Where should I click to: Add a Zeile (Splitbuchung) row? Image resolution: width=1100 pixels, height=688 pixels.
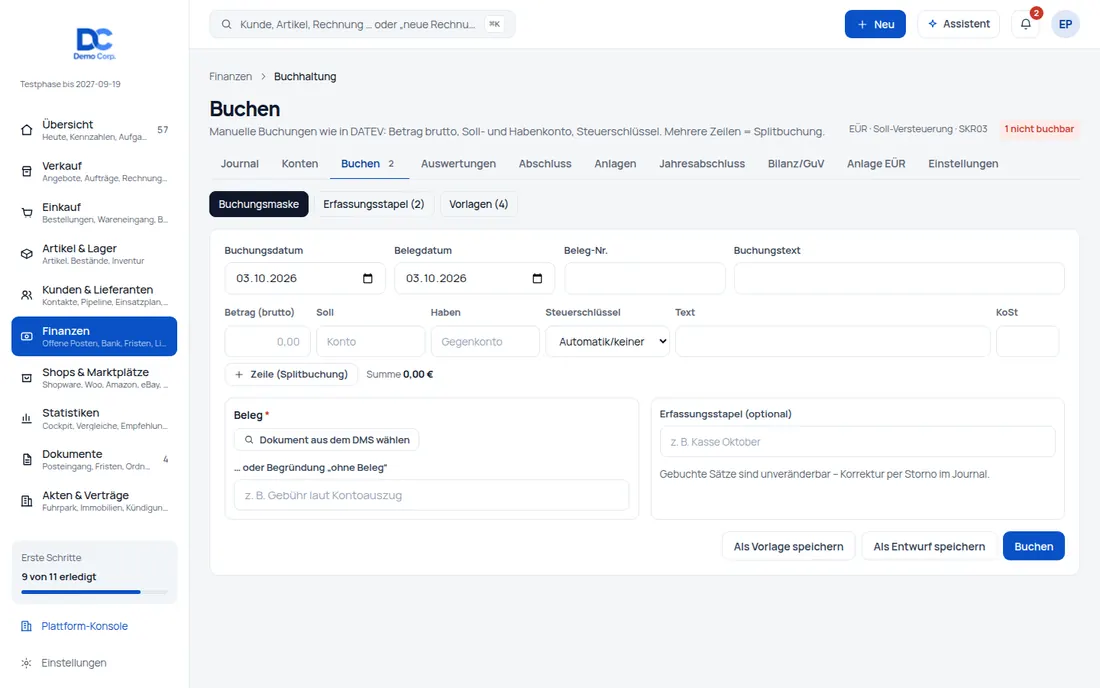(x=291, y=375)
